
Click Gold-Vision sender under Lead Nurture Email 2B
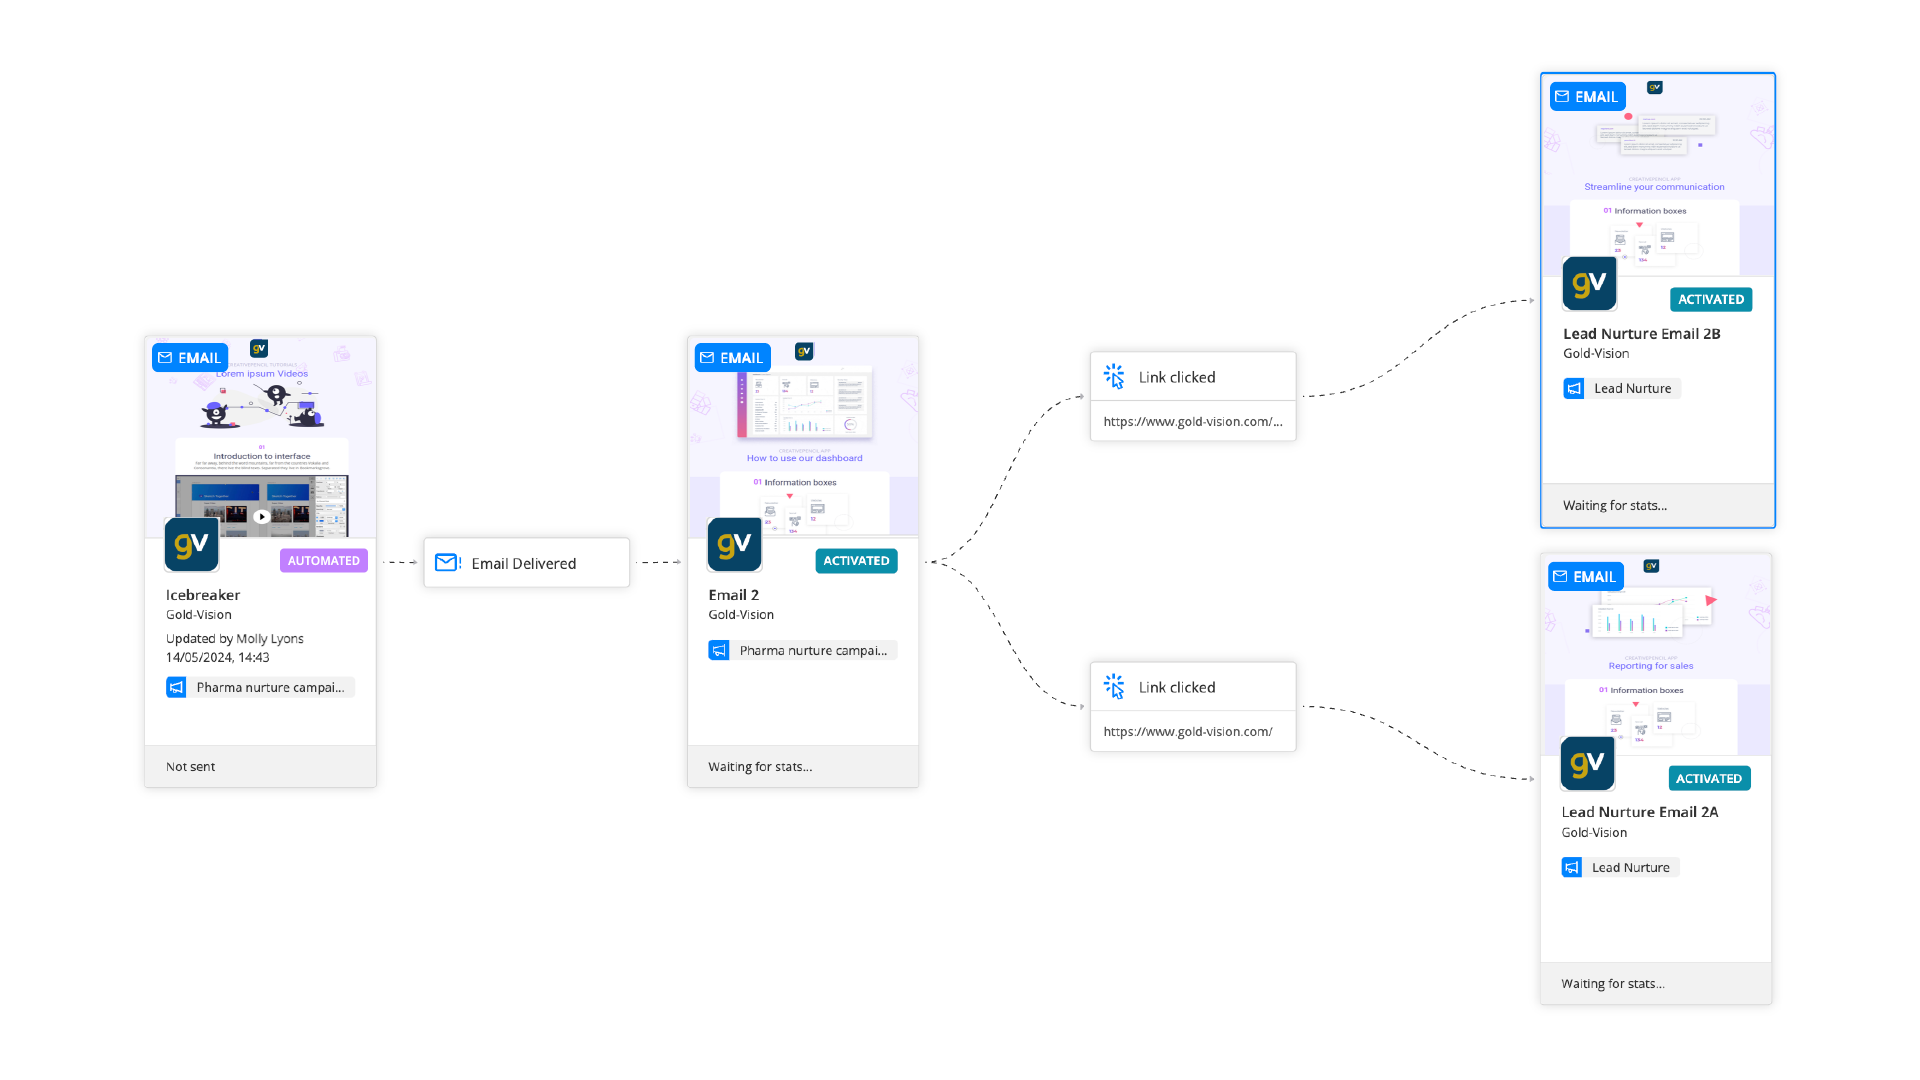click(x=1596, y=354)
